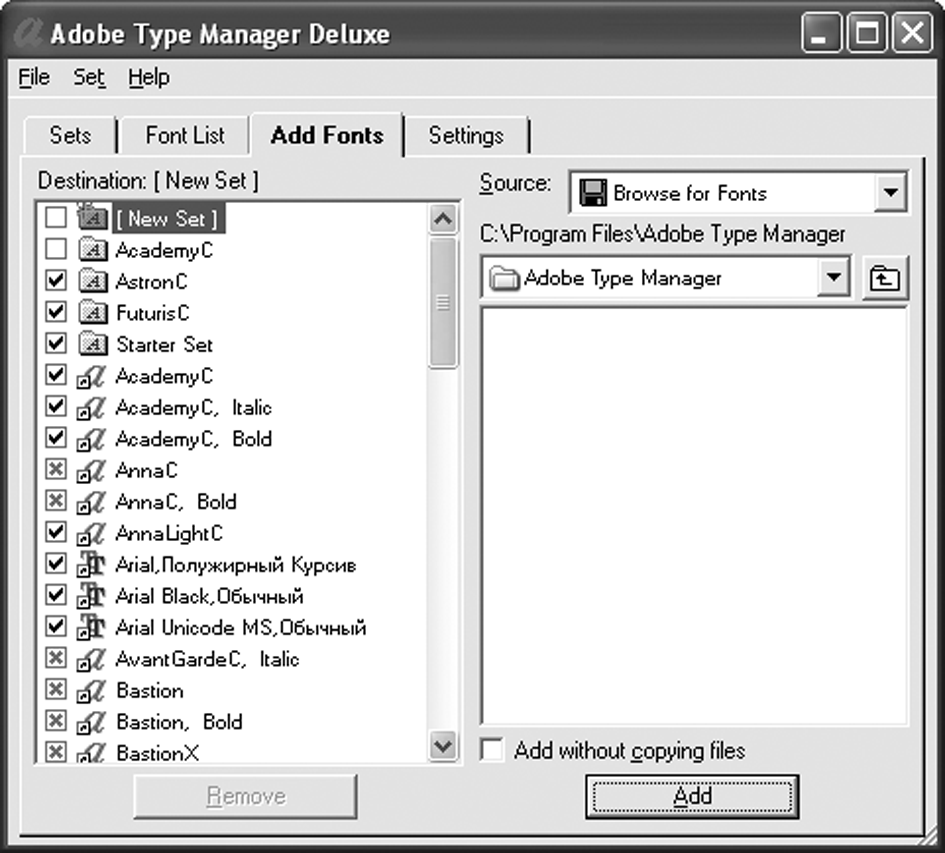The height and width of the screenshot is (853, 945).
Task: Maximize the Adobe Type Manager window
Action: pyautogui.click(x=867, y=34)
